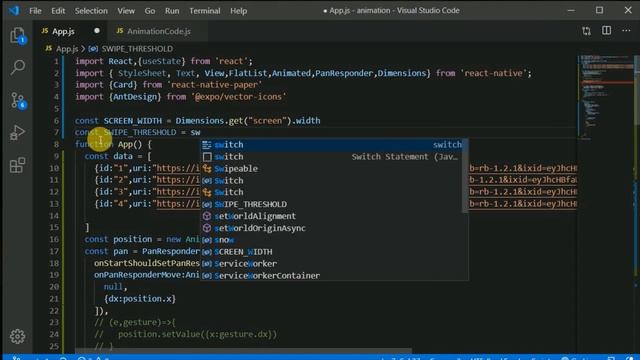Screen dimensions: 640x360
Task: Click the horizontal scrollbar below the code
Action: point(243,351)
